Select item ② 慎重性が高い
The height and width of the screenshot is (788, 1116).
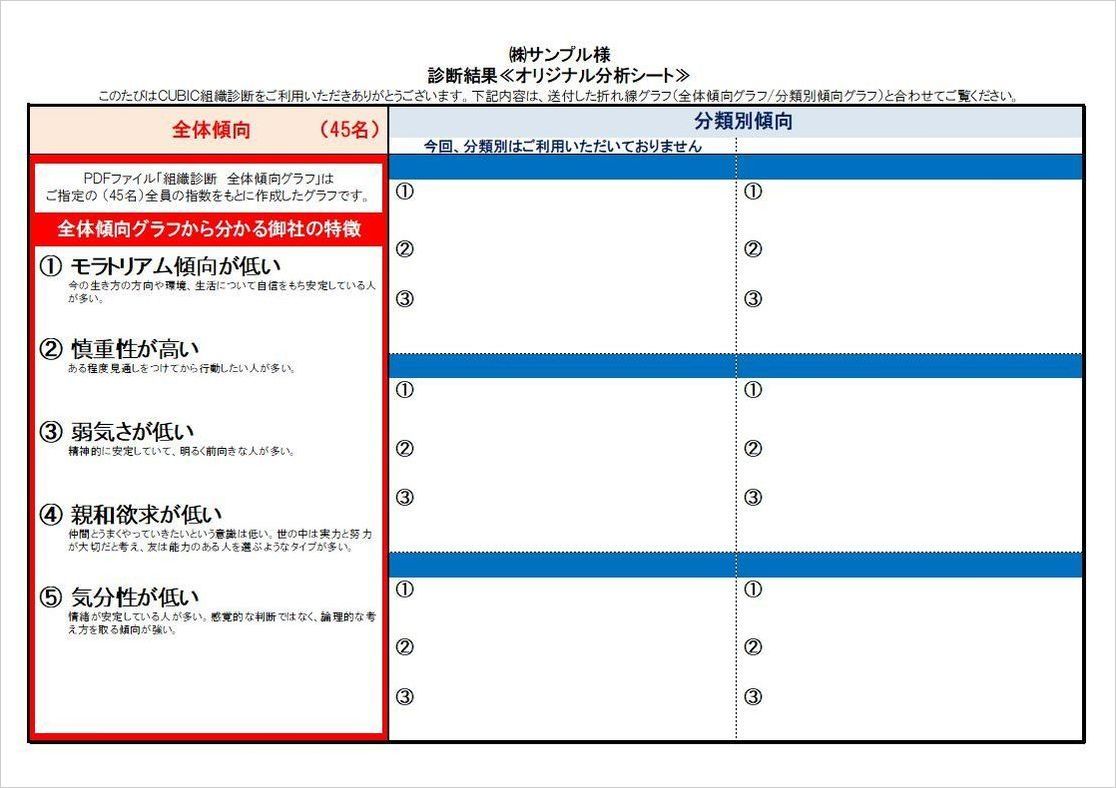pos(120,349)
